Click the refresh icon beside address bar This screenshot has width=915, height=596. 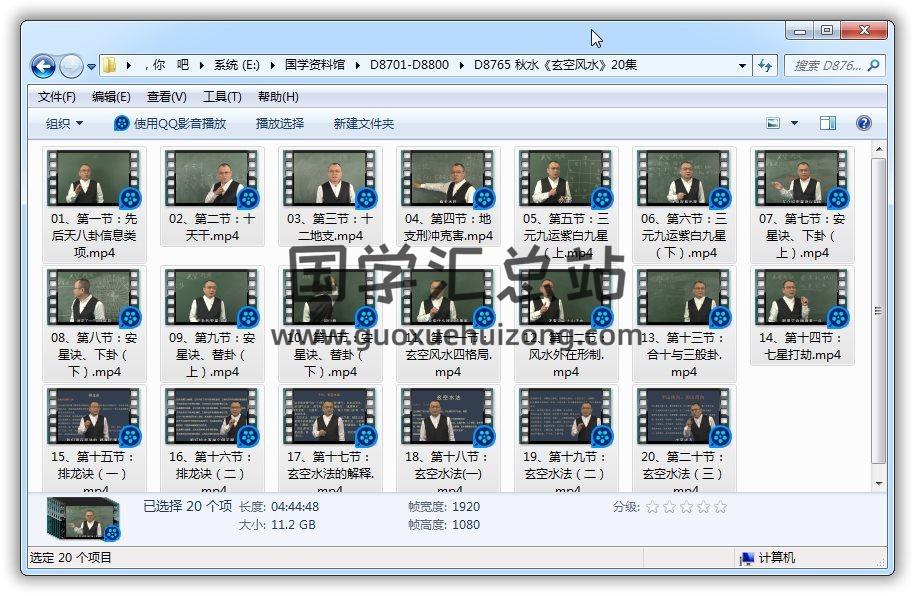[x=765, y=66]
